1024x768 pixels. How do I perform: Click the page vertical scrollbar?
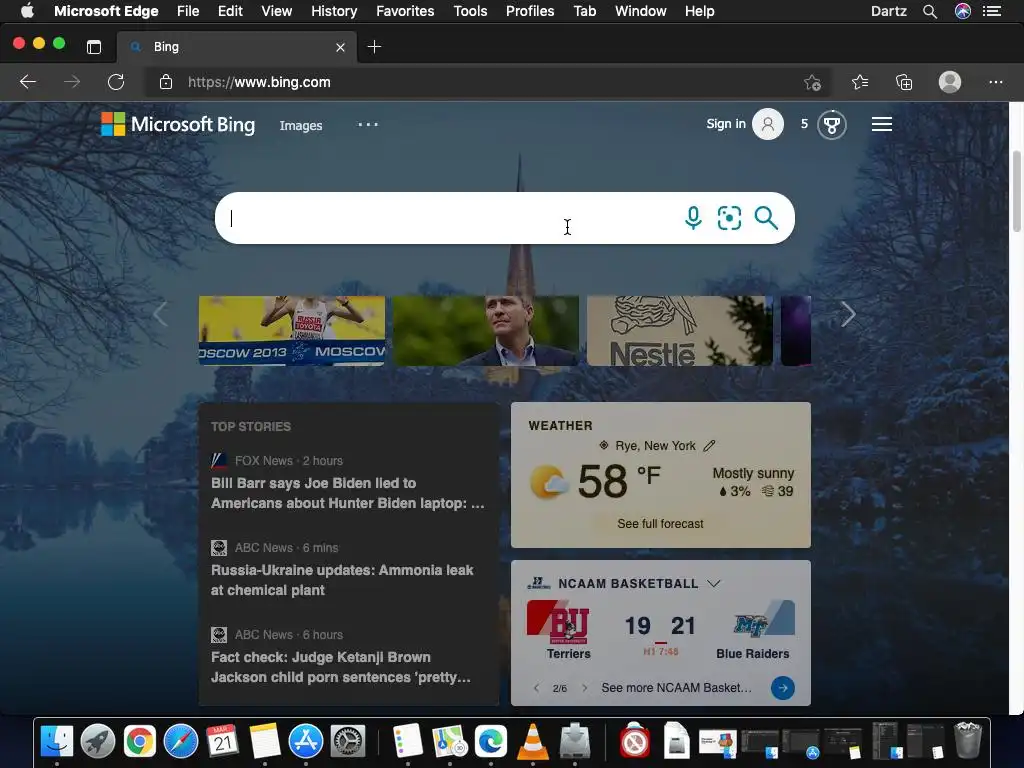(x=1016, y=191)
